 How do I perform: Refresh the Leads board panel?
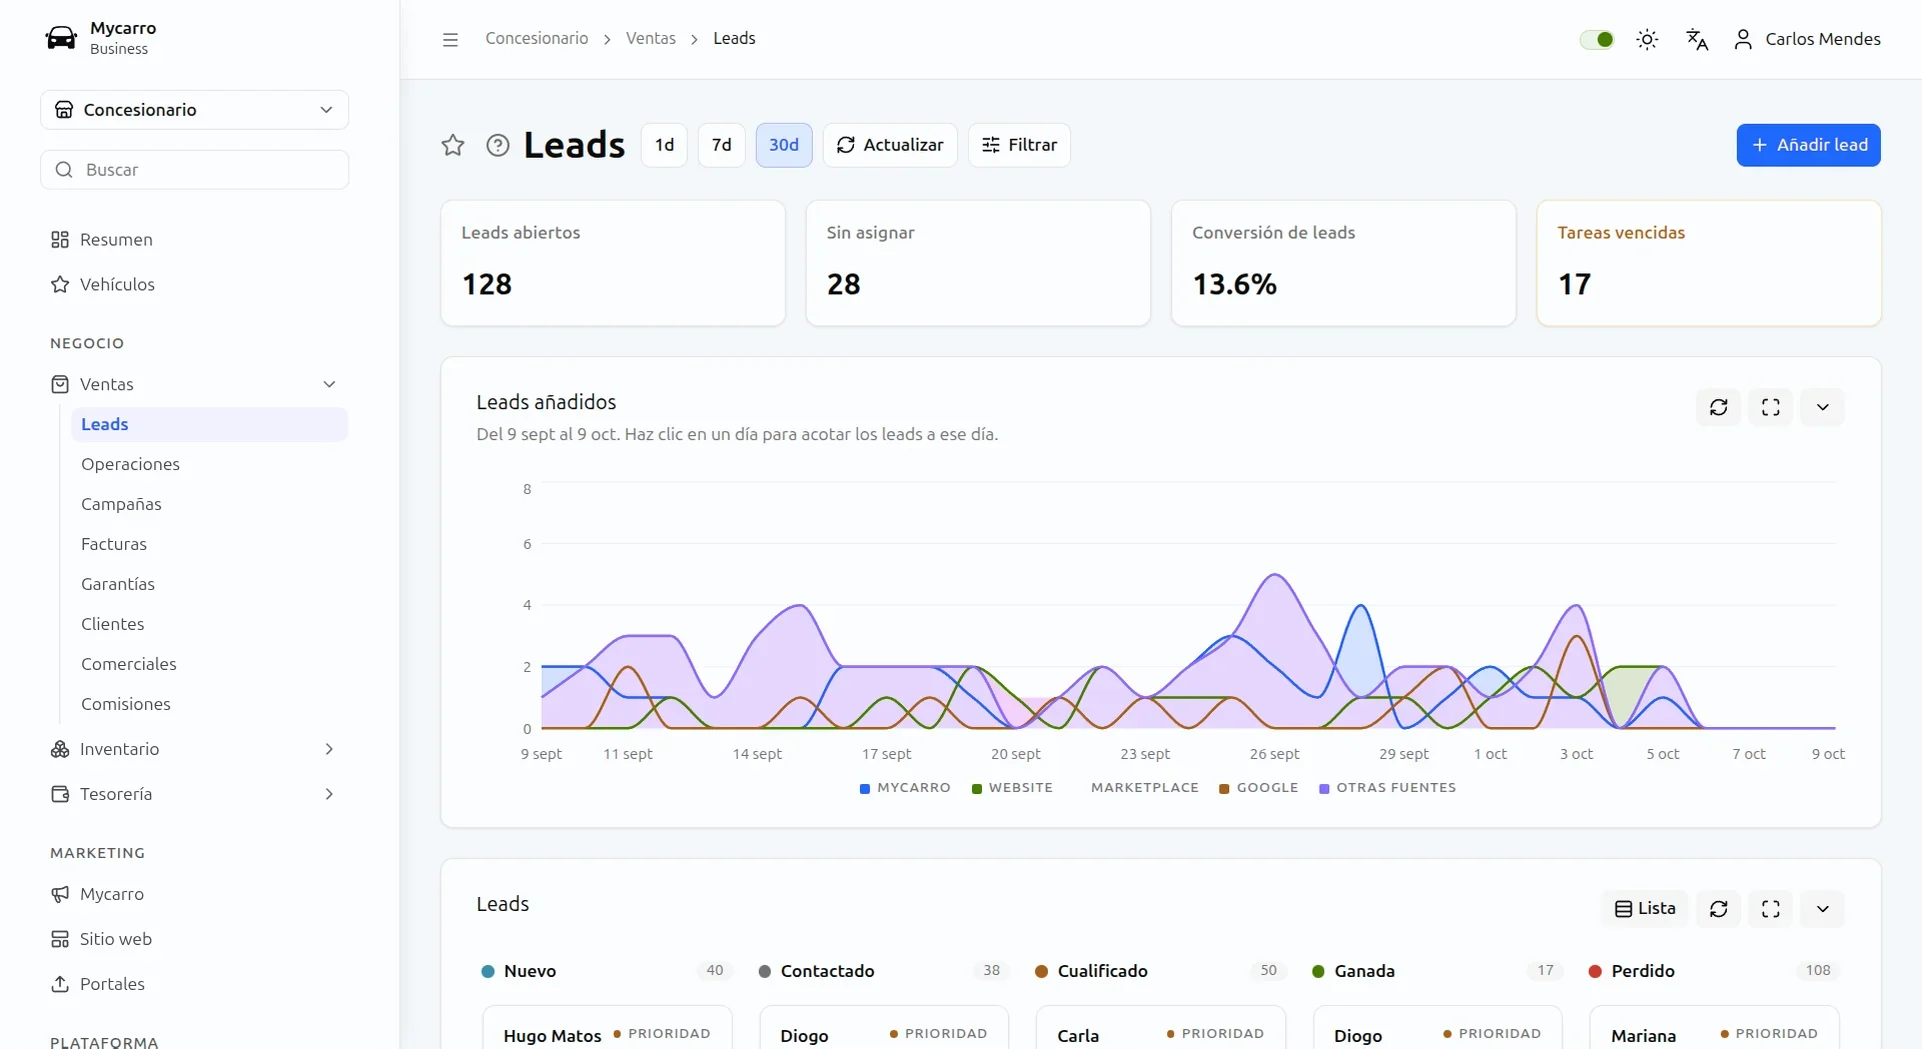coord(1719,909)
